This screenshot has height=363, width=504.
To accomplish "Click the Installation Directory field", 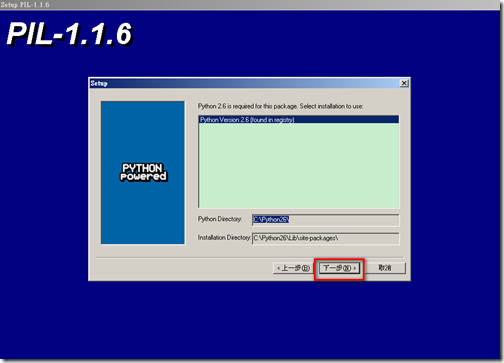I will tap(325, 239).
